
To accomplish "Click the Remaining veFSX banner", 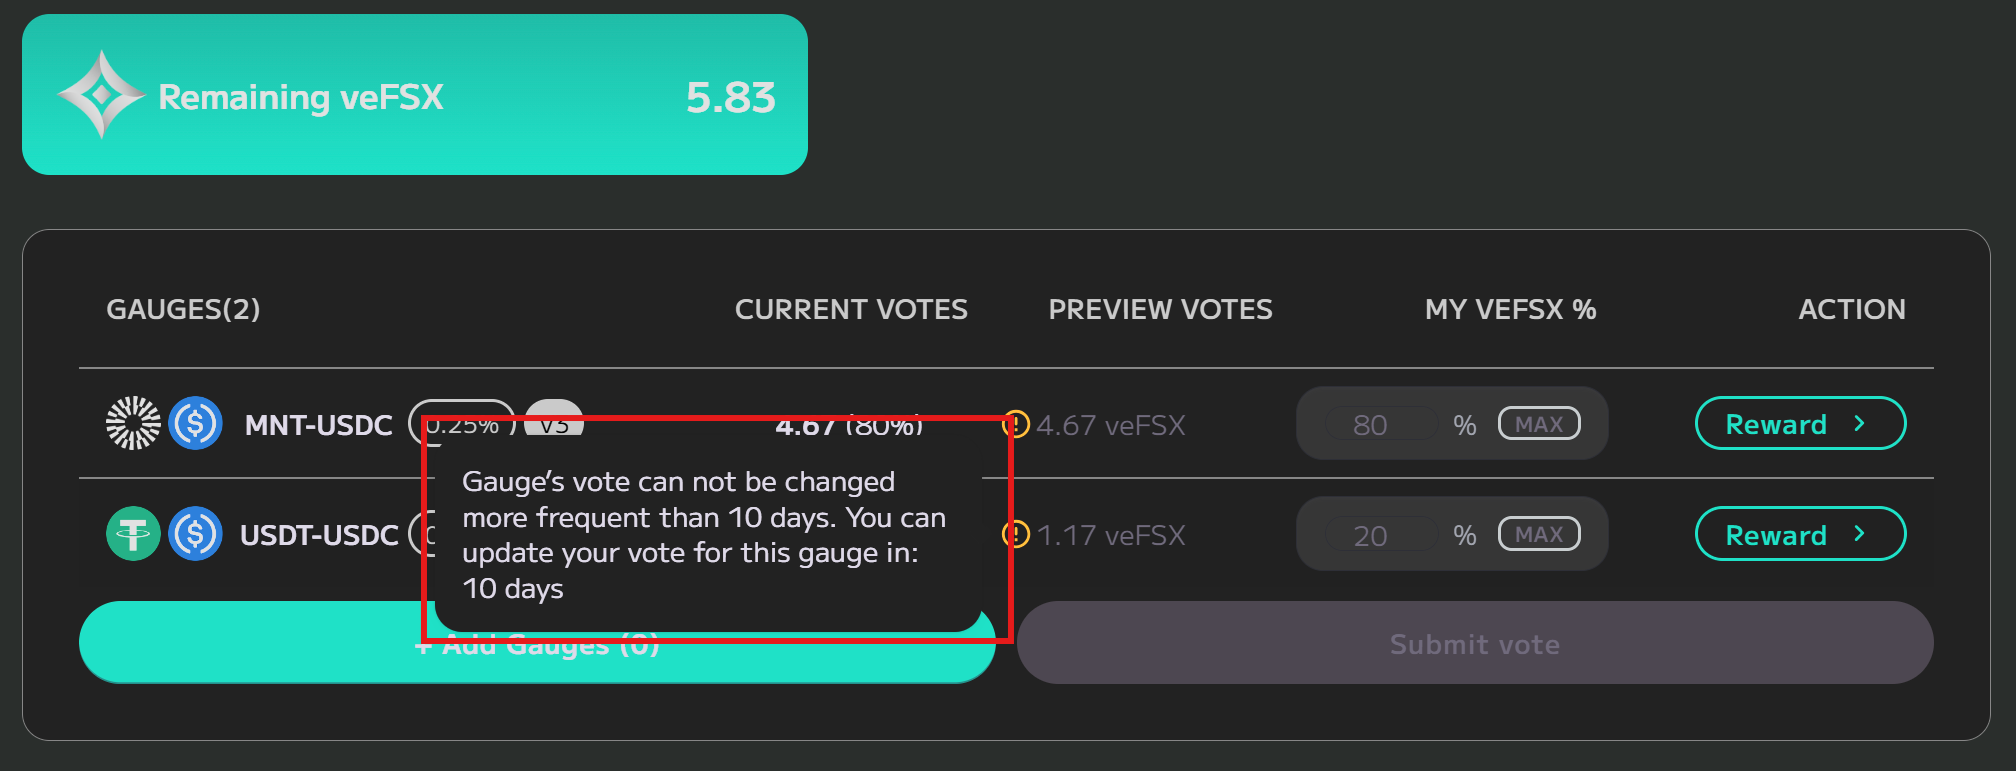I will click(x=414, y=95).
